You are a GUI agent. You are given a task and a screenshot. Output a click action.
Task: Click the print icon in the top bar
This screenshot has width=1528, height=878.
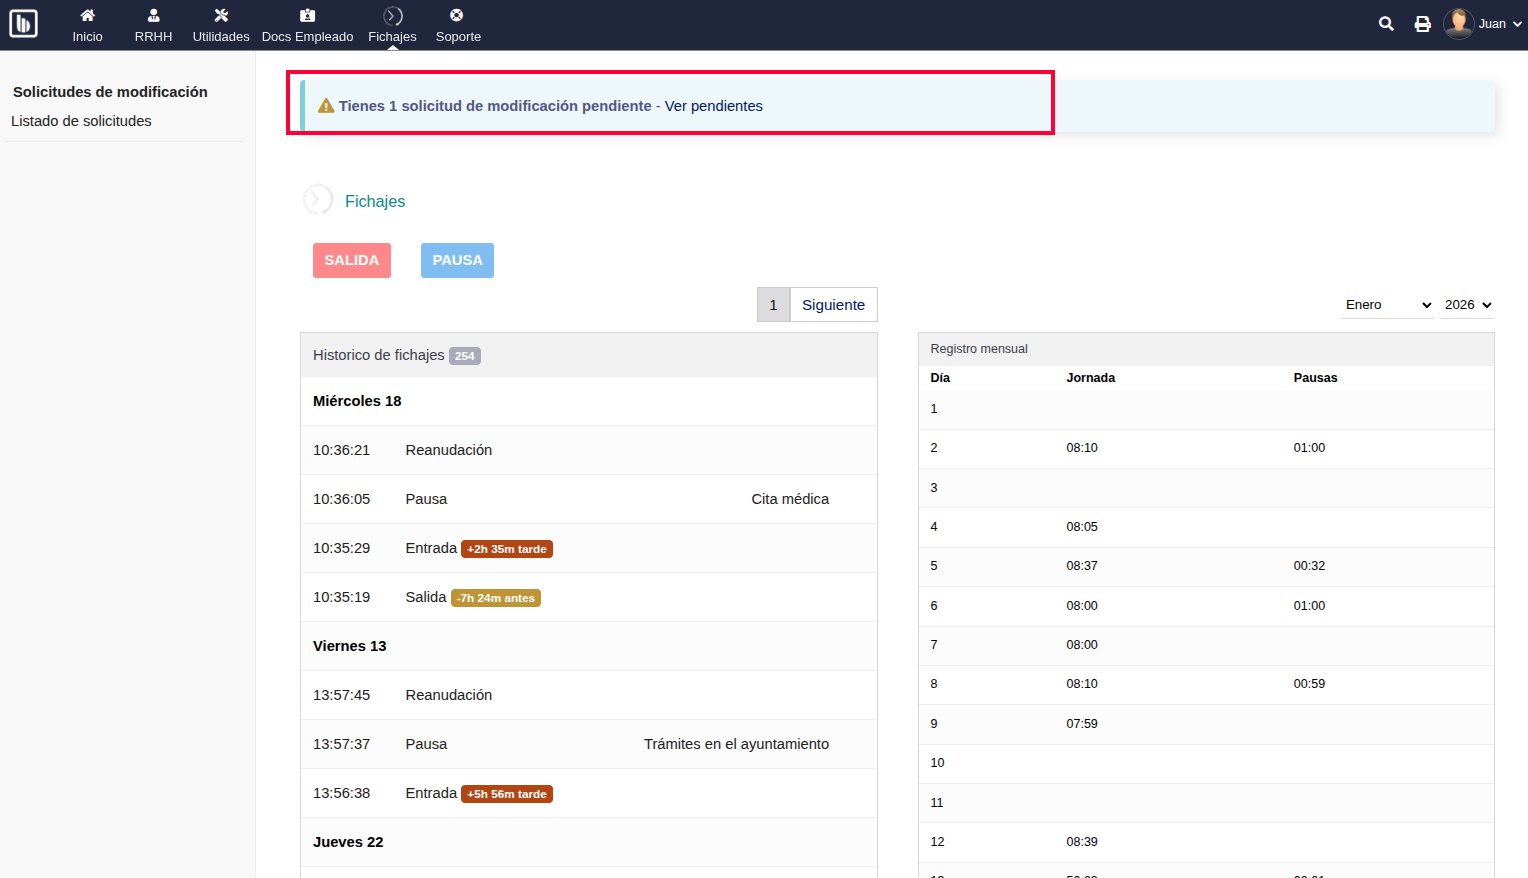[x=1422, y=22]
